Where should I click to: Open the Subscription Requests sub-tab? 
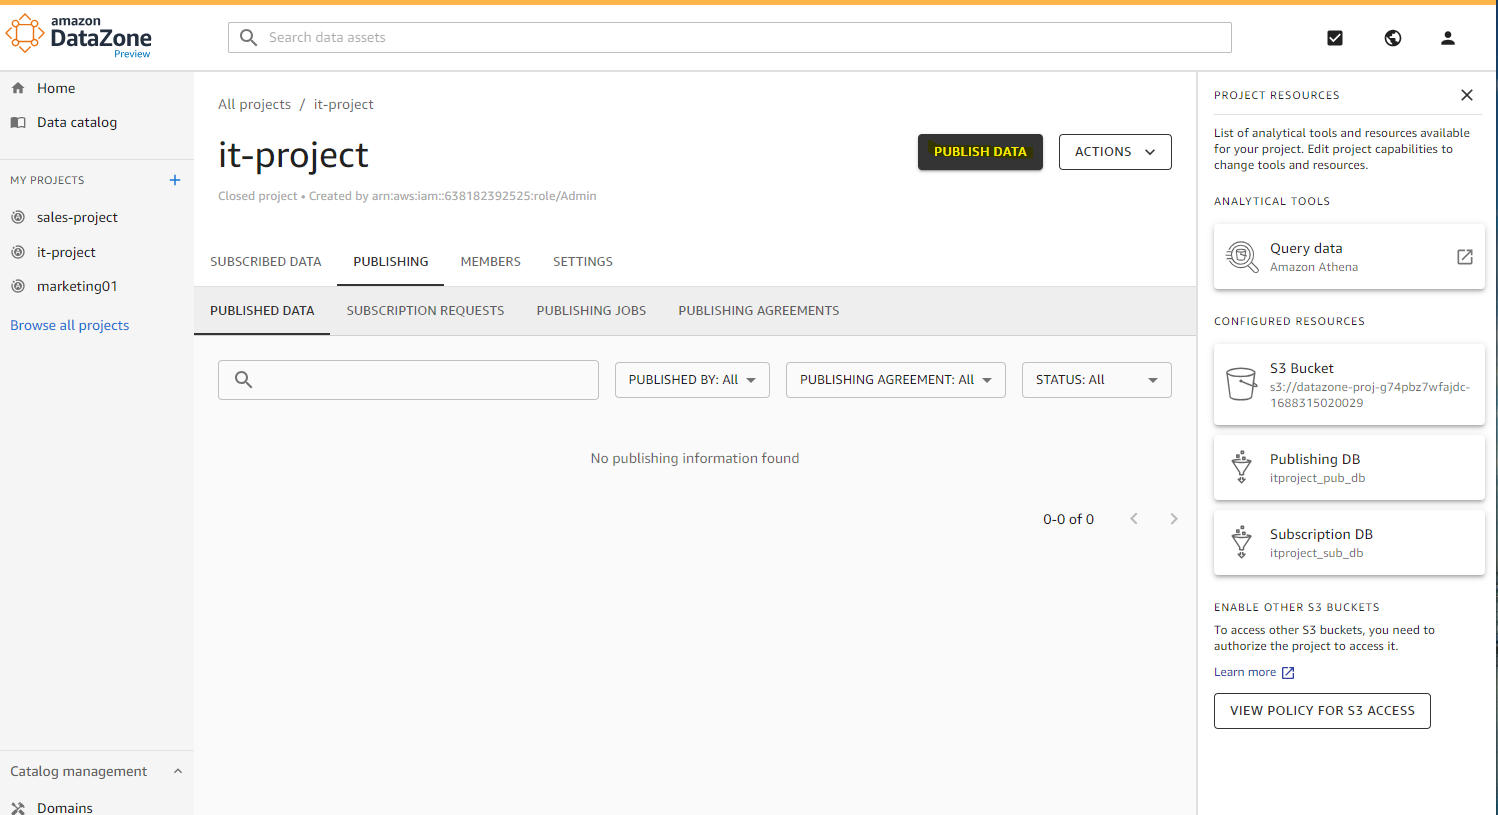426,311
